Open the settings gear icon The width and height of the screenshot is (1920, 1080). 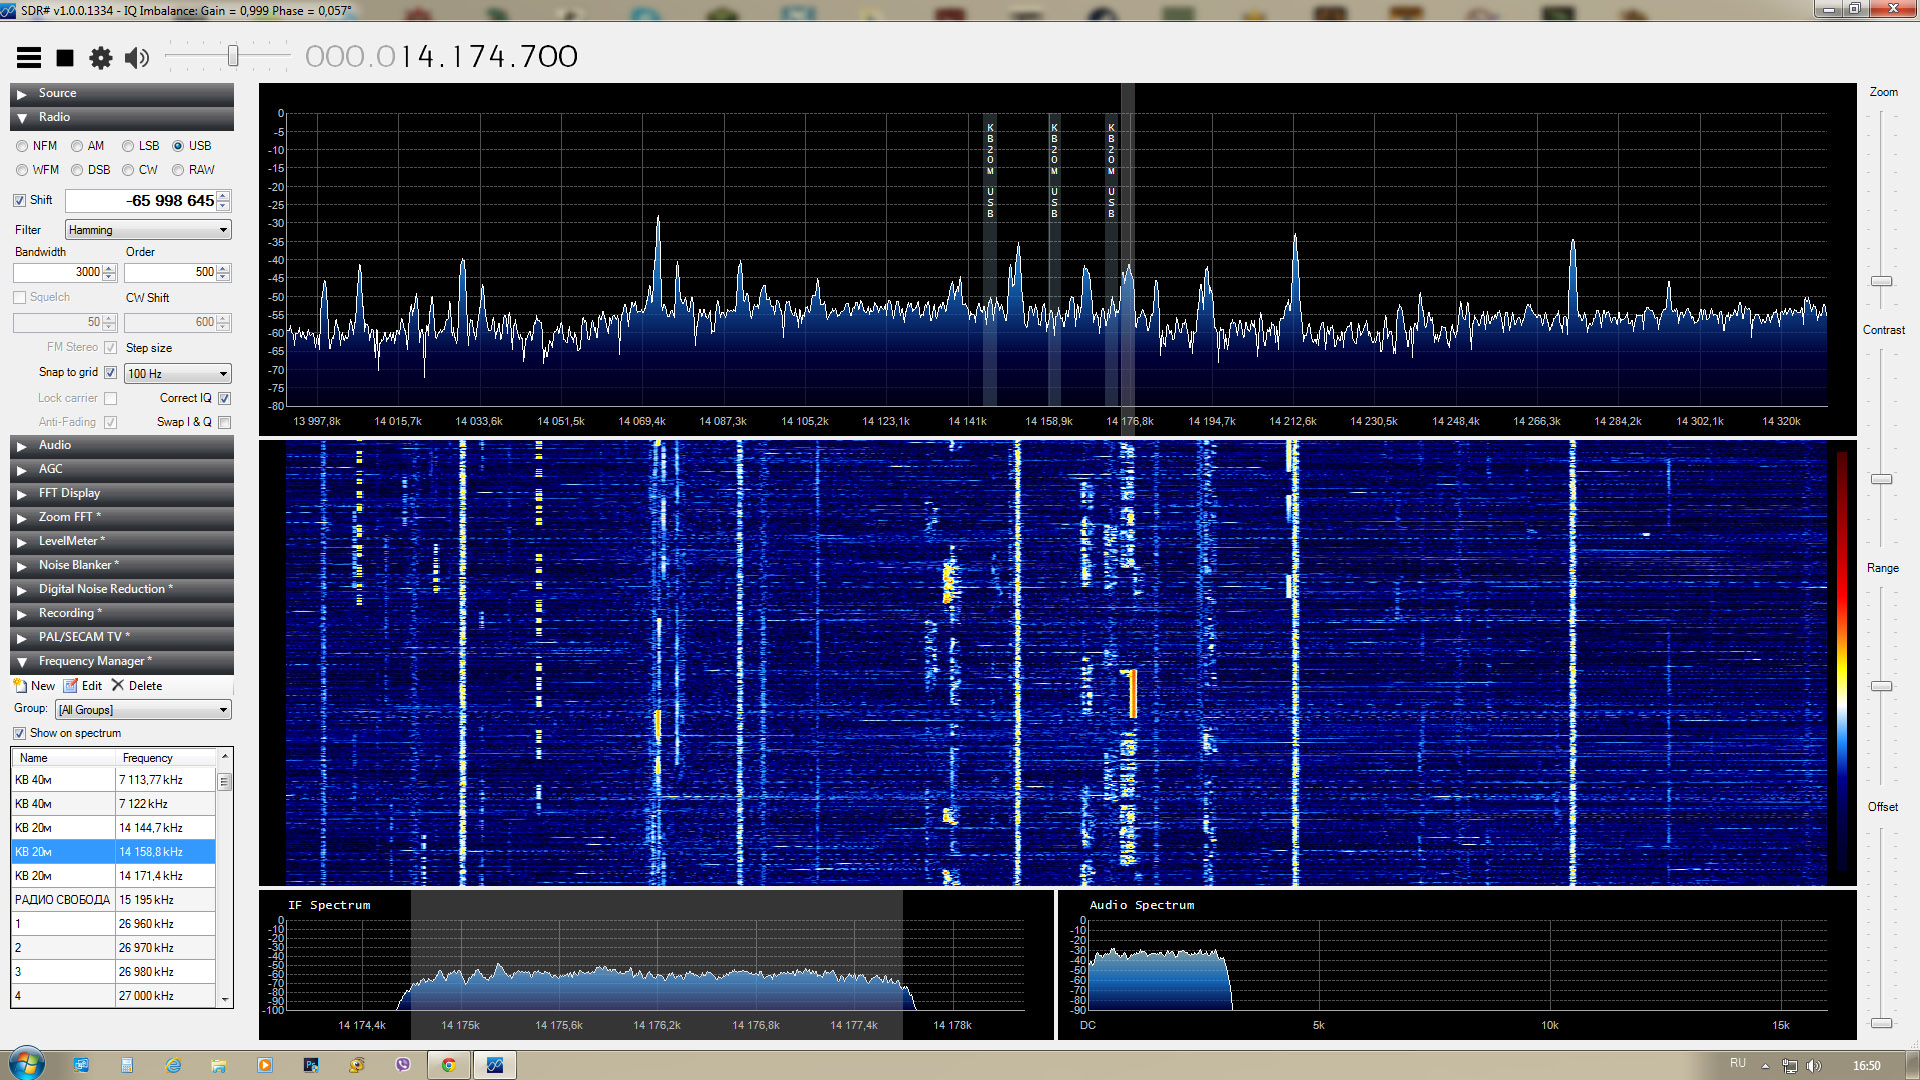pos(100,58)
